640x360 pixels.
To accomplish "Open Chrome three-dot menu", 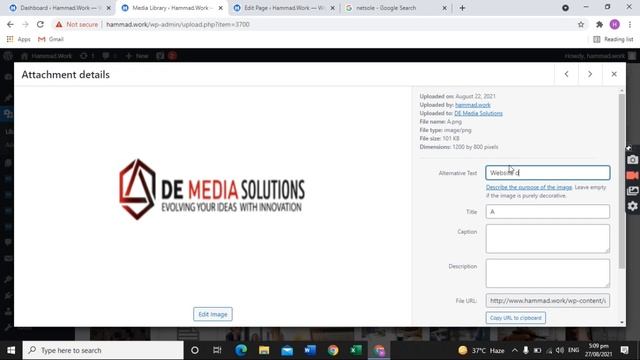I will pyautogui.click(x=630, y=24).
